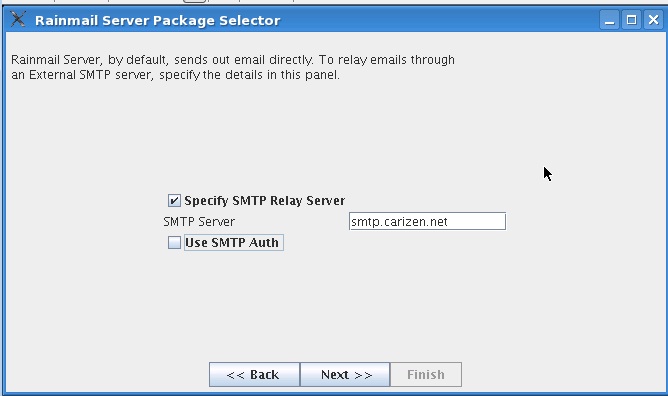
Task: Close the Rainmail Server Package Selector window
Action: (653, 20)
